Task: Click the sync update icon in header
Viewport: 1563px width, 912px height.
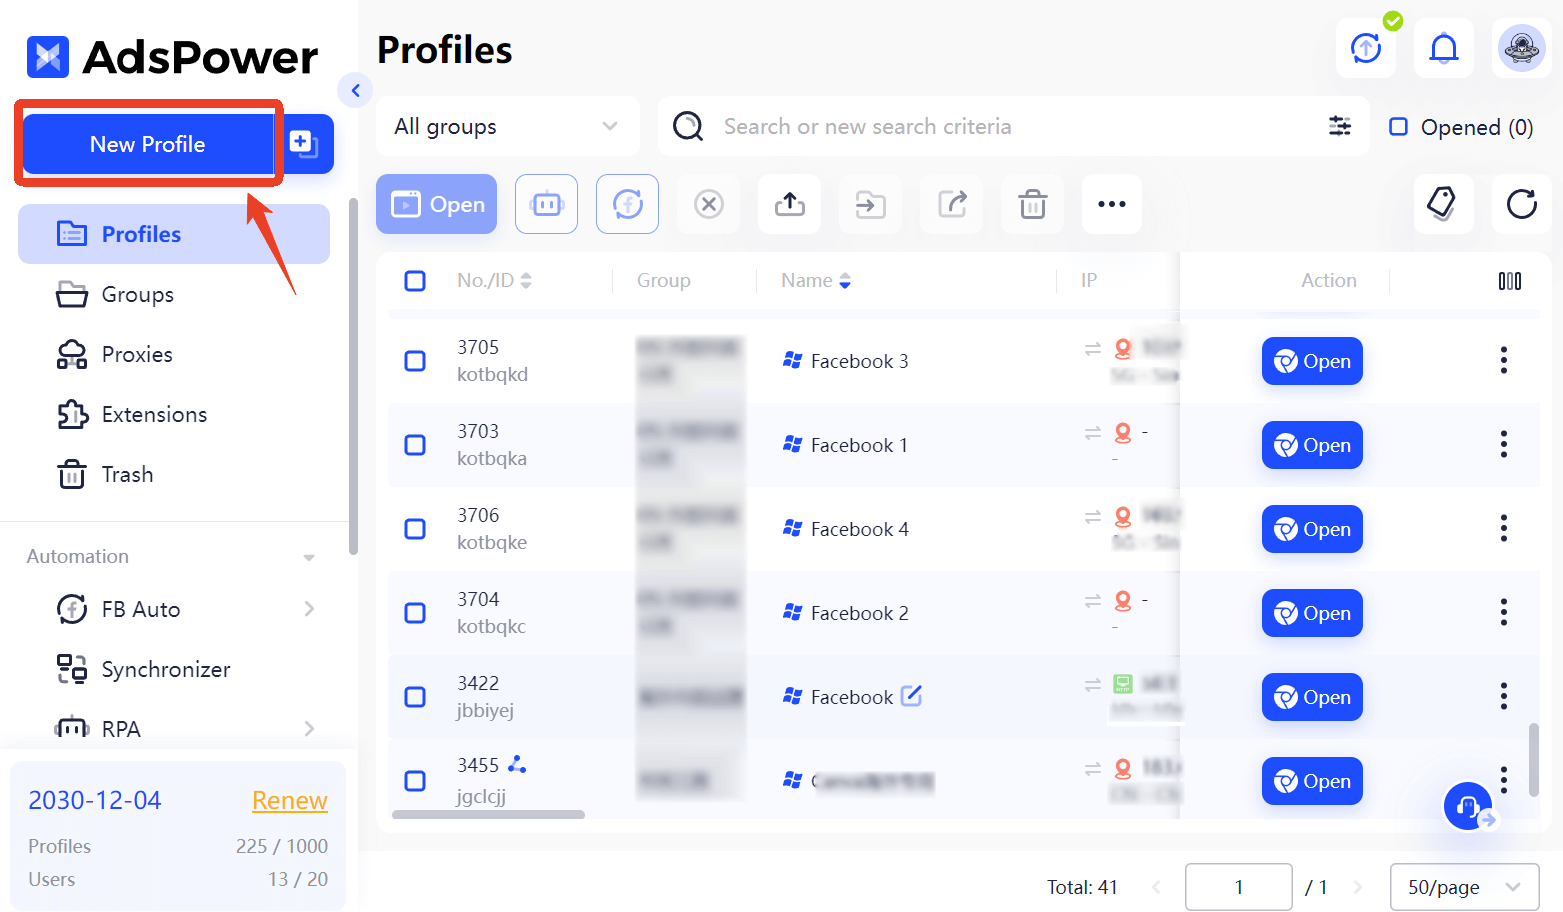Action: pyautogui.click(x=1366, y=47)
